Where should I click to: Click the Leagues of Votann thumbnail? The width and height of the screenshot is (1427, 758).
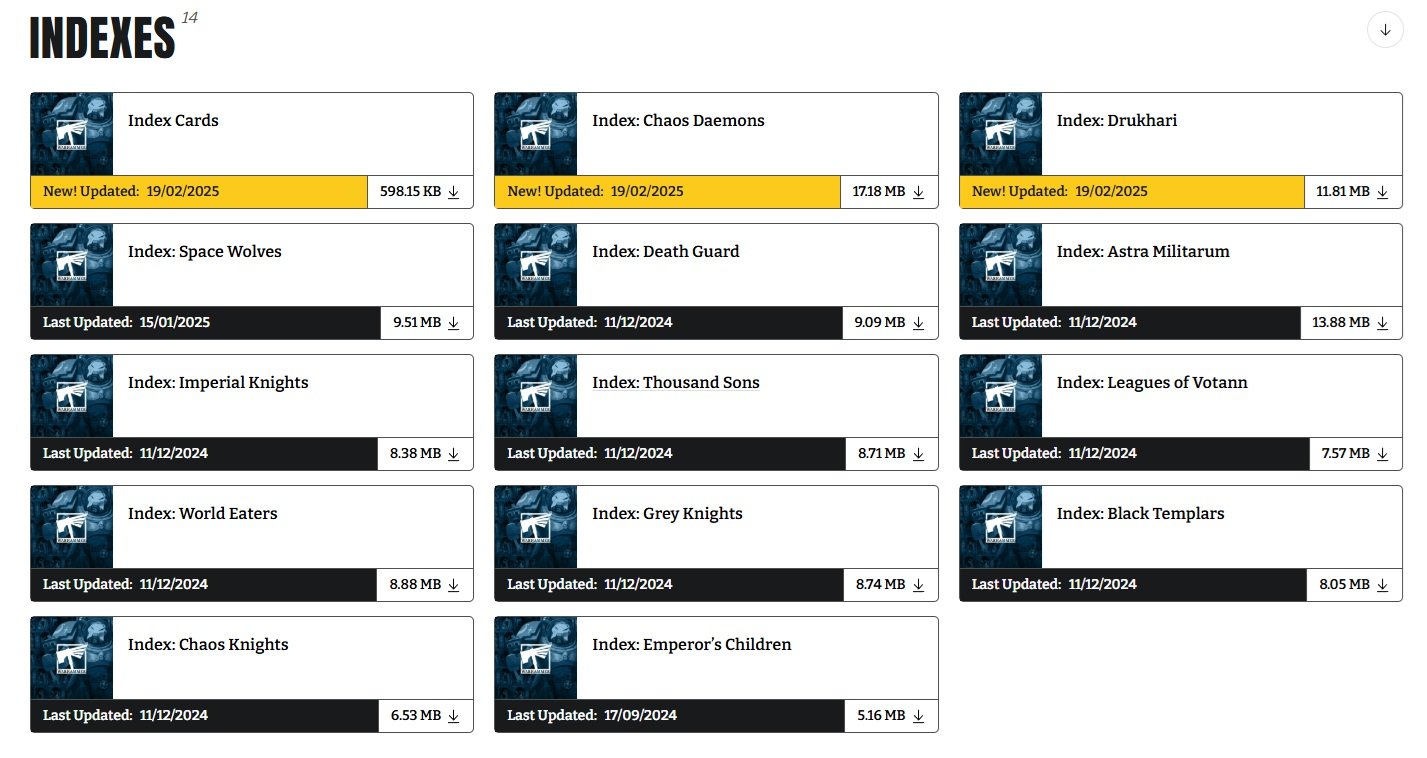(1001, 396)
